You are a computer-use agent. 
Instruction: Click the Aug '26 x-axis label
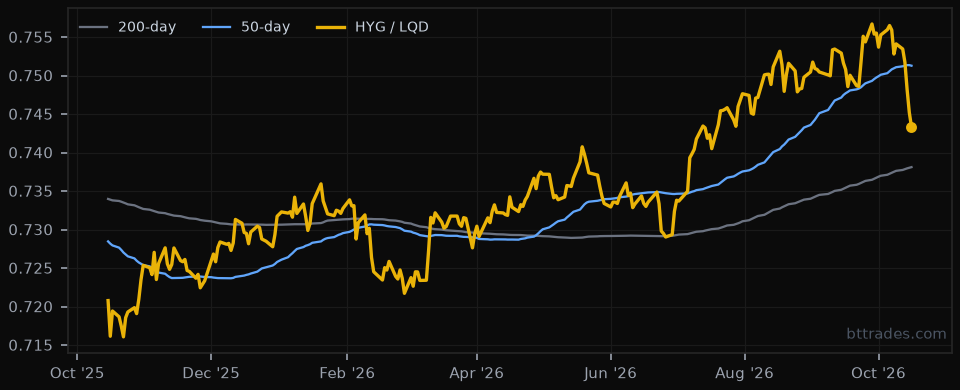745,373
